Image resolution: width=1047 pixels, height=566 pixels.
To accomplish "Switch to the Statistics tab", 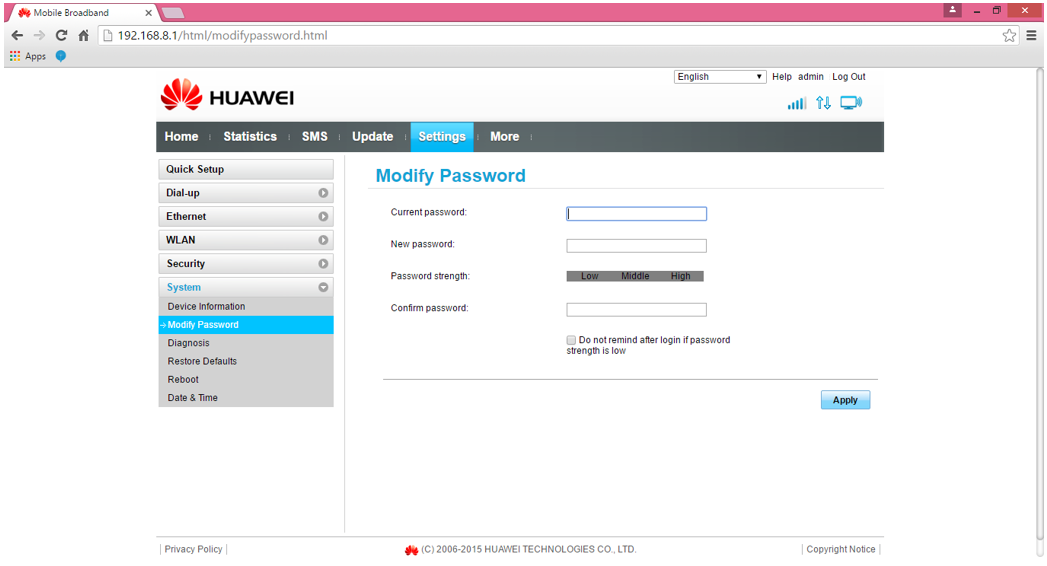I will [x=250, y=137].
